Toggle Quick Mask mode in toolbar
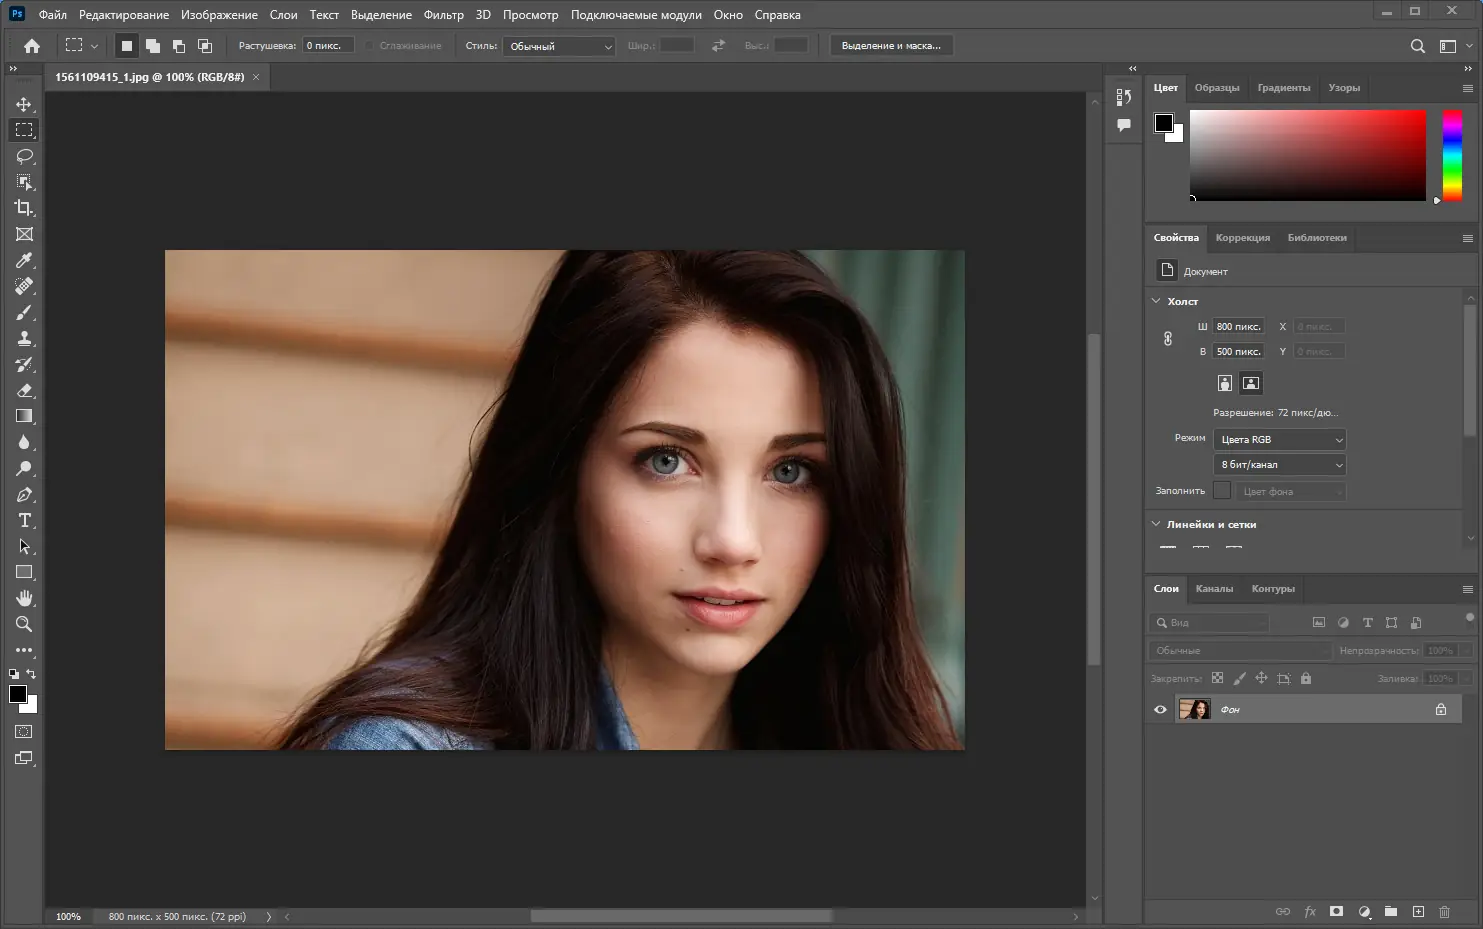Image resolution: width=1483 pixels, height=929 pixels. pyautogui.click(x=24, y=732)
